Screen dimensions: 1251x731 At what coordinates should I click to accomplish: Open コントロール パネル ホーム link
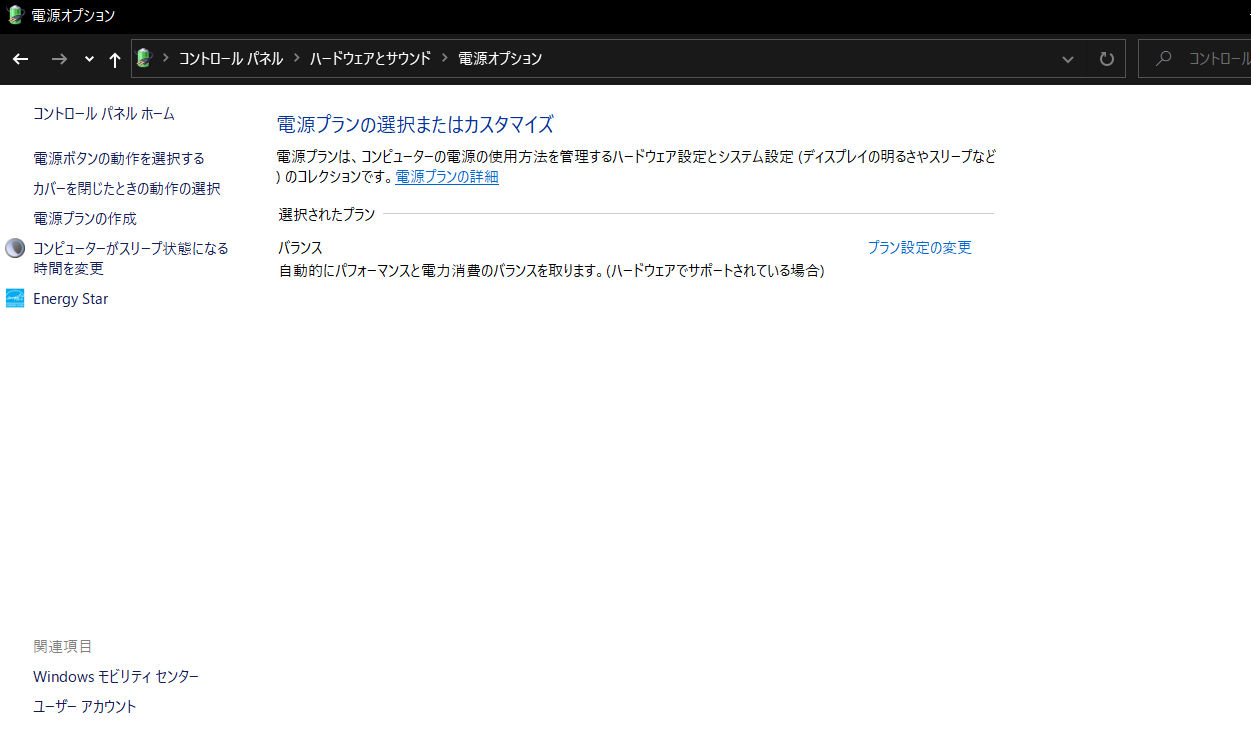pos(104,114)
